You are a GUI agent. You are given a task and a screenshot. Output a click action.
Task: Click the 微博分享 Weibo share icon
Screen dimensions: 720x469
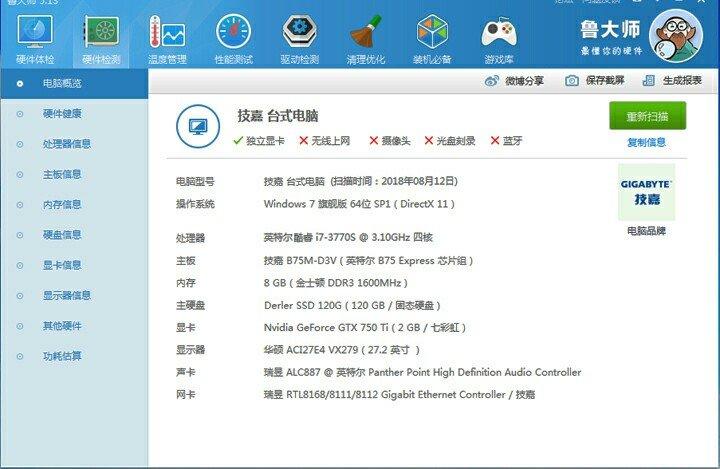492,81
